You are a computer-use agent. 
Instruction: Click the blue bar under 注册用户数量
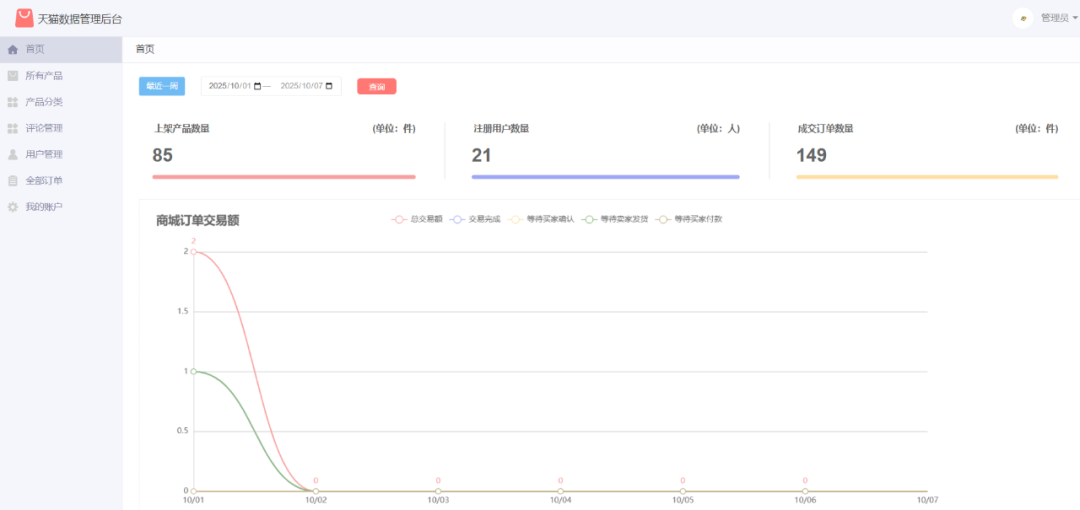point(605,177)
